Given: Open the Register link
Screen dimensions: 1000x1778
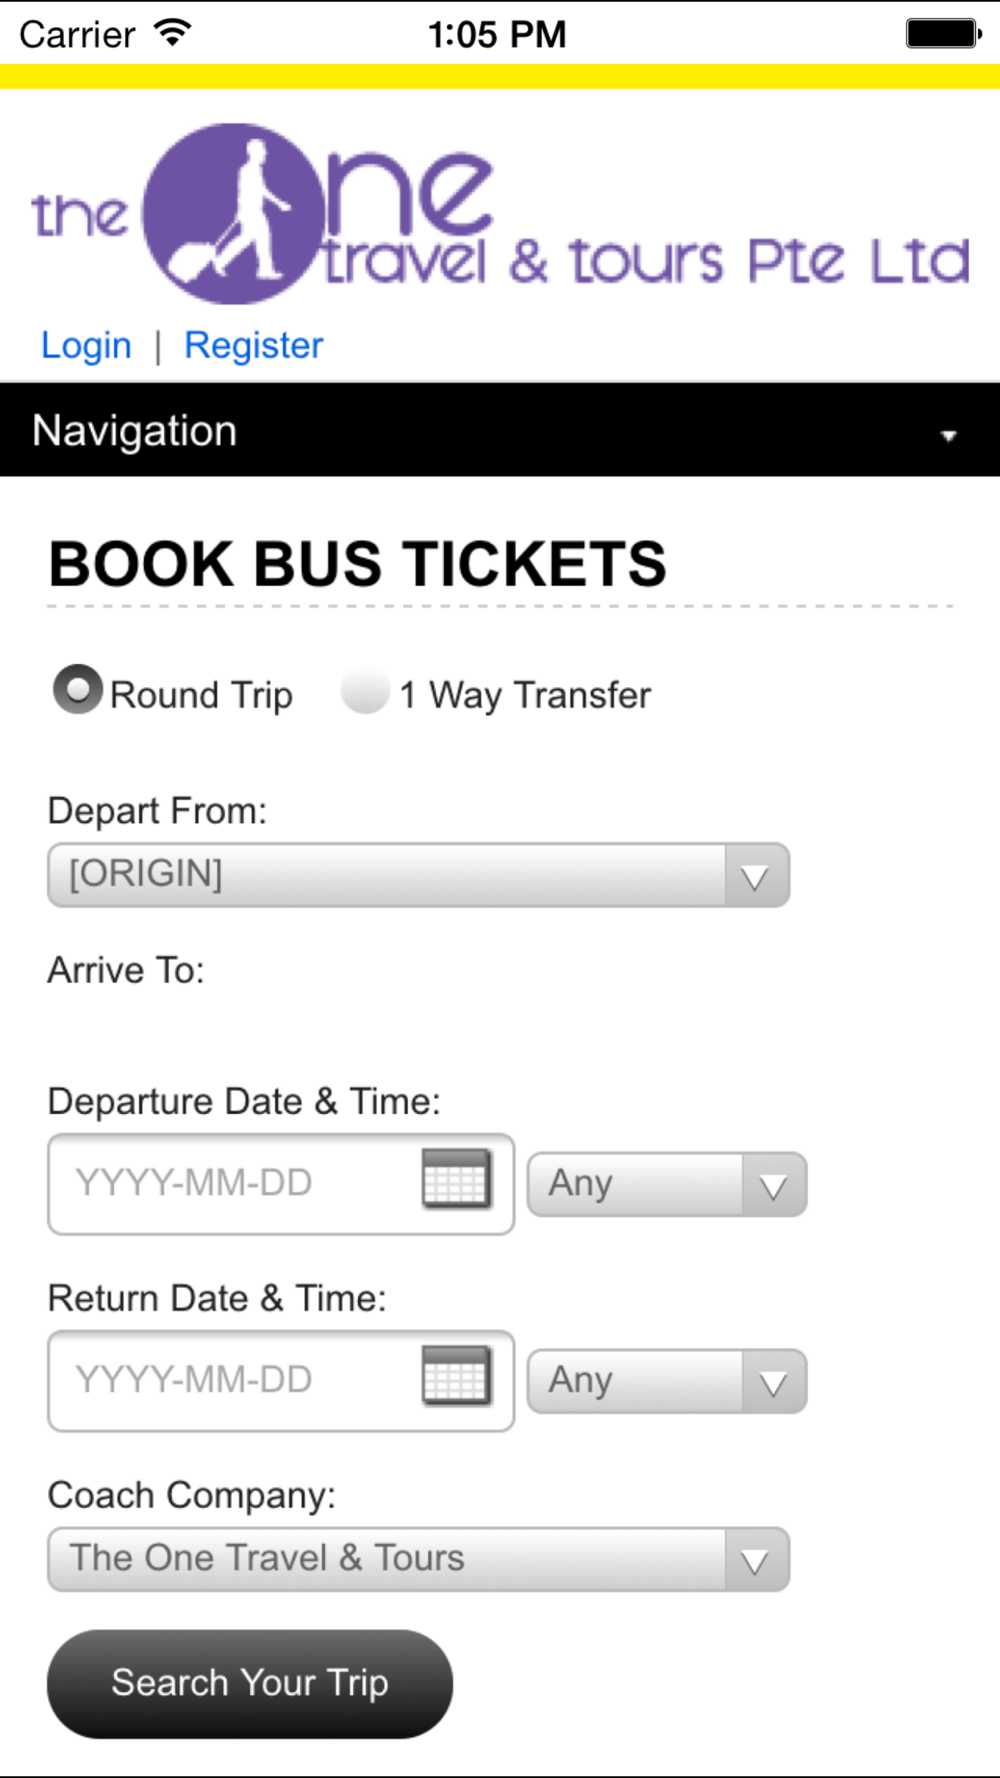Looking at the screenshot, I should [254, 345].
